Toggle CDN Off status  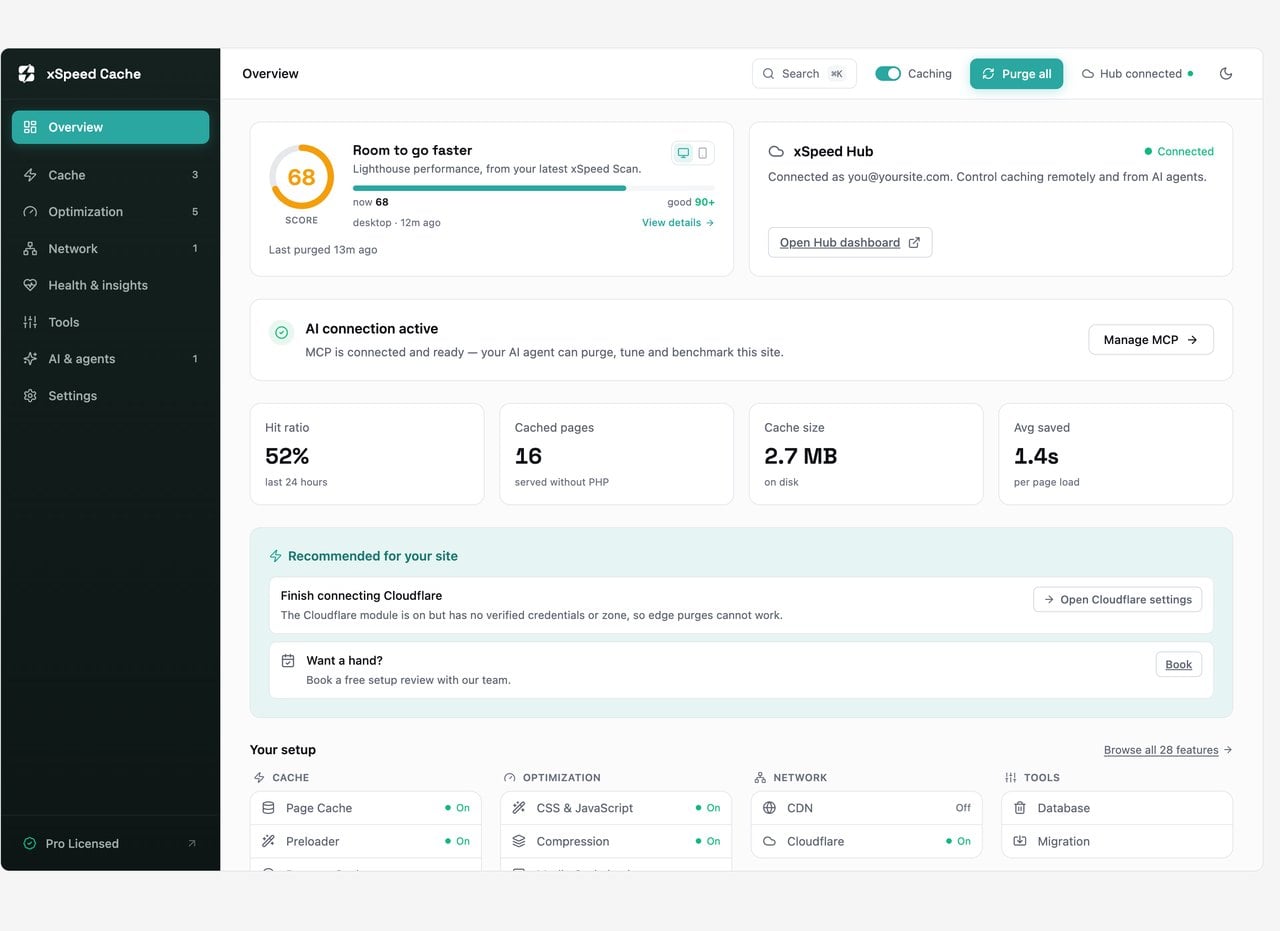tap(963, 808)
